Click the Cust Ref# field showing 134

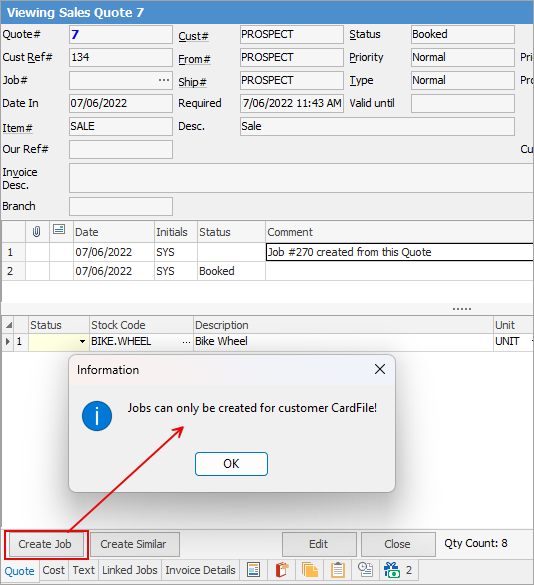[x=121, y=57]
